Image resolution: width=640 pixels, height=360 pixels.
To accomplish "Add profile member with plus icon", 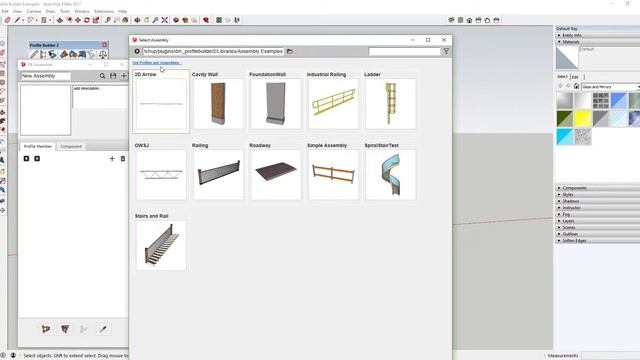I will click(x=112, y=159).
